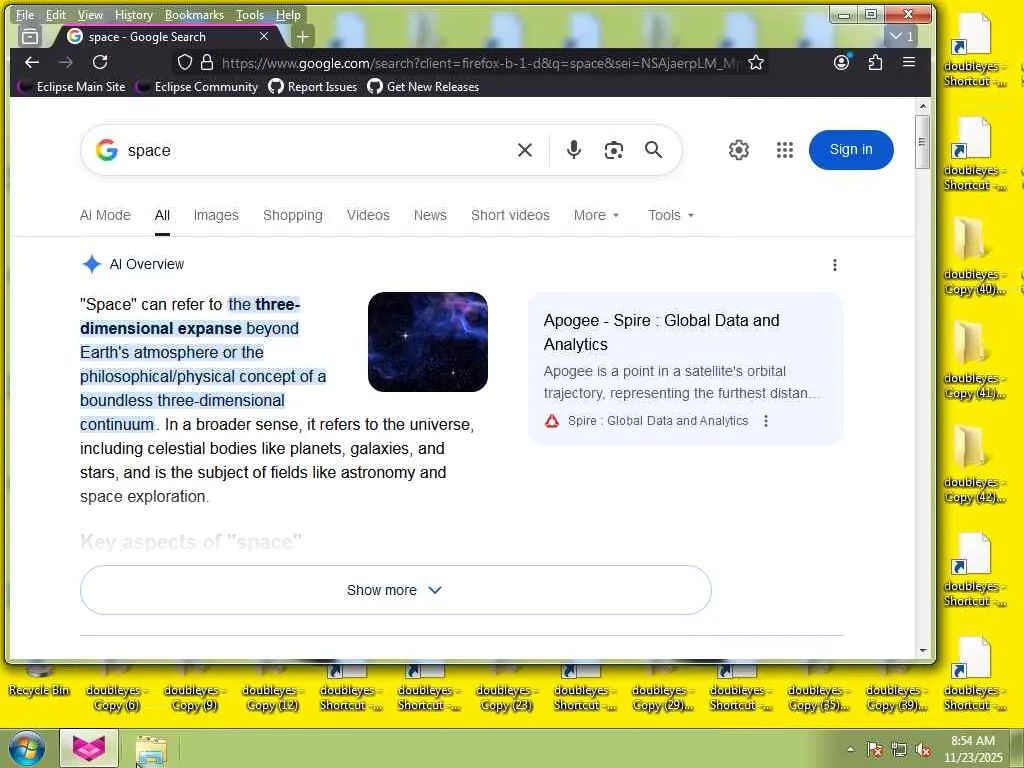This screenshot has width=1024, height=768.
Task: Switch to the Images results tab
Action: 216,216
